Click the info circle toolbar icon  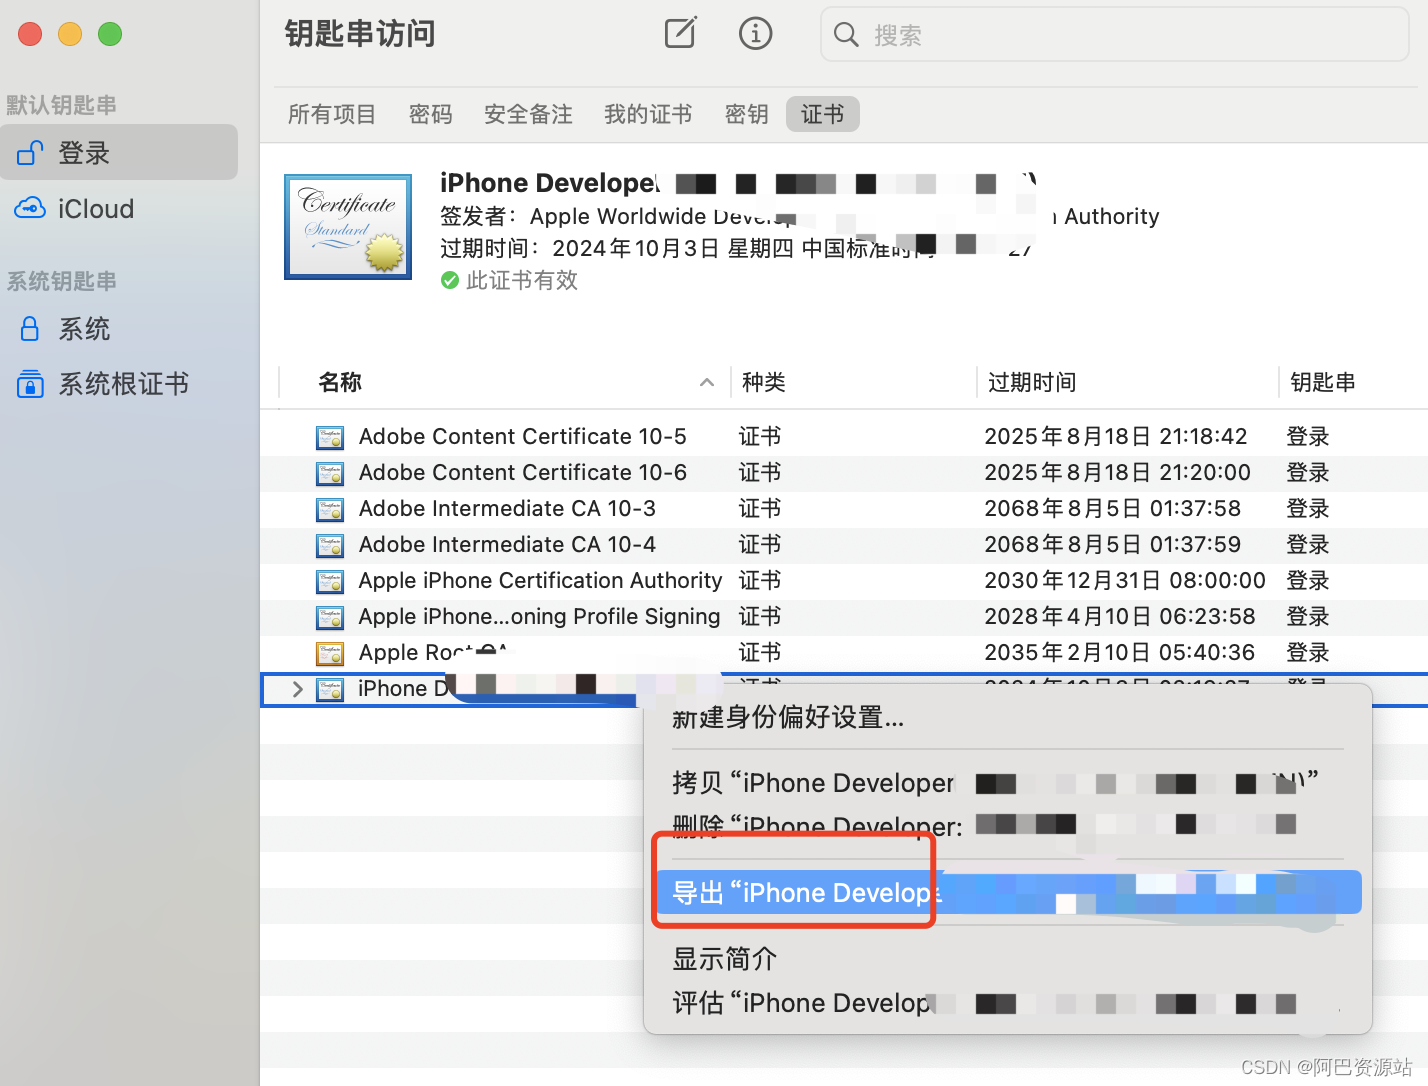pos(755,34)
